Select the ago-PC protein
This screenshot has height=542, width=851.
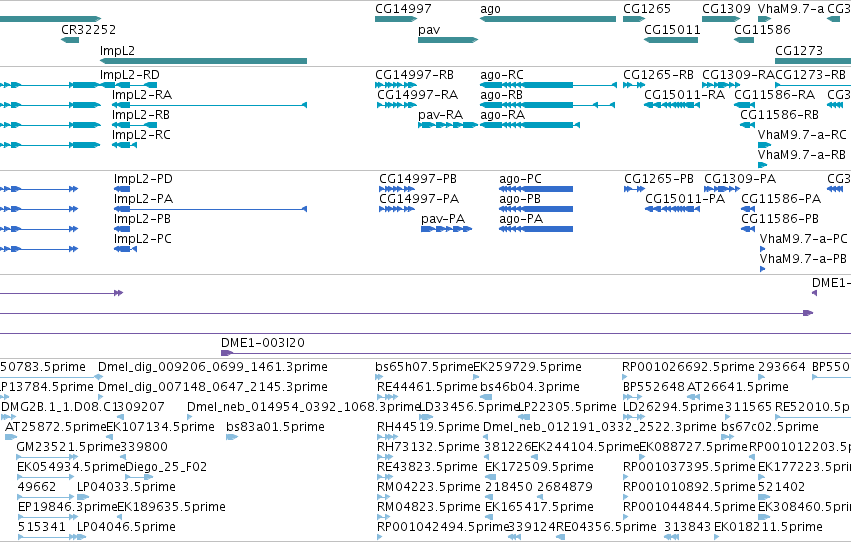[536, 189]
